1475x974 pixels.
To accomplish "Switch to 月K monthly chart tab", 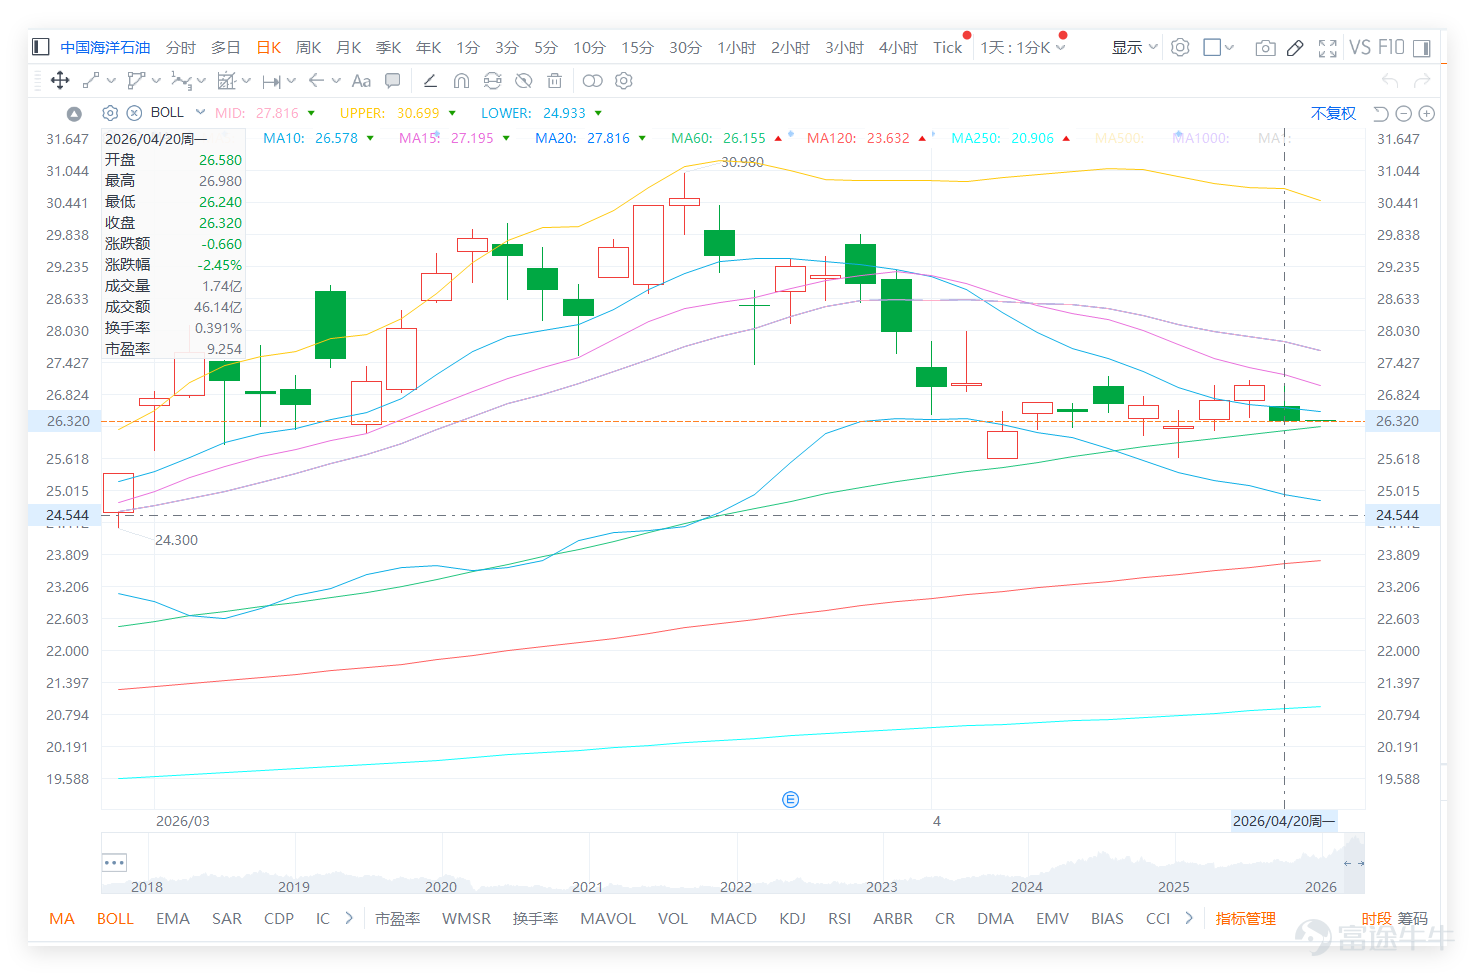I will 348,47.
